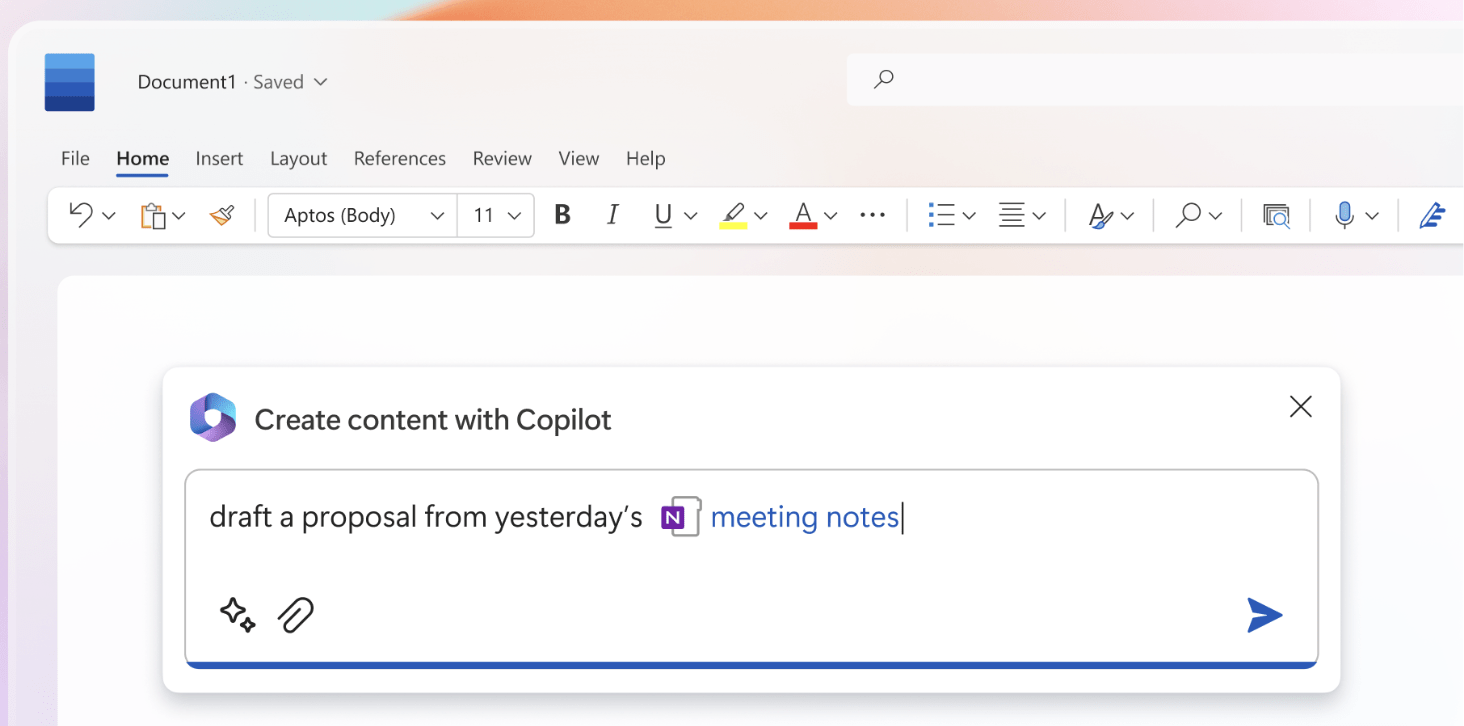Open the more font options ellipsis
The width and height of the screenshot is (1464, 726).
click(872, 215)
